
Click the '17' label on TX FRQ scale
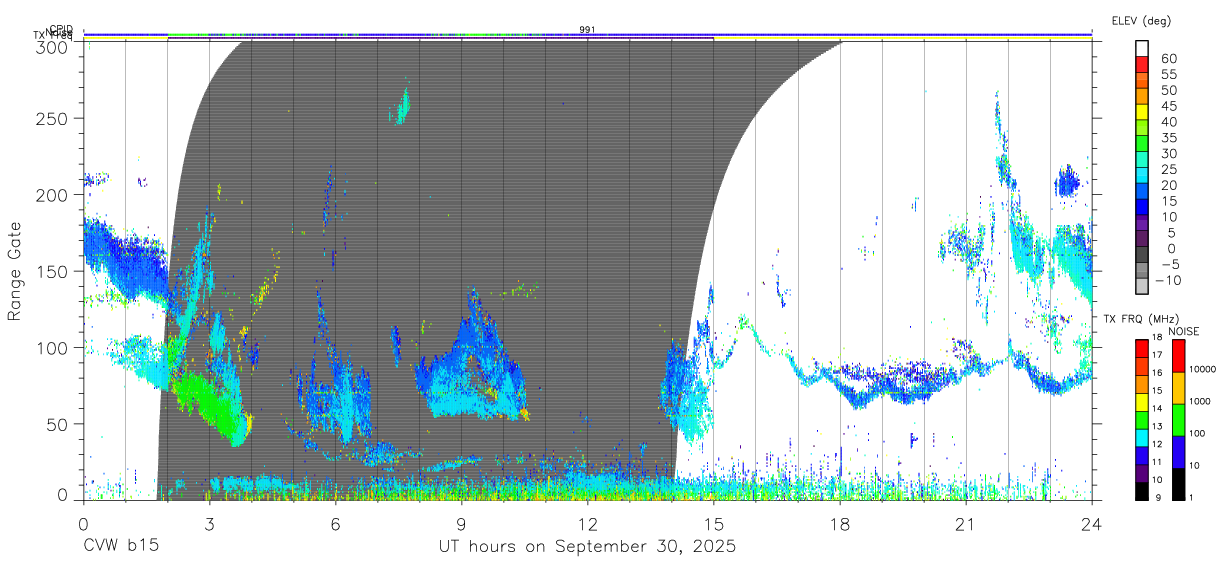[1158, 356]
